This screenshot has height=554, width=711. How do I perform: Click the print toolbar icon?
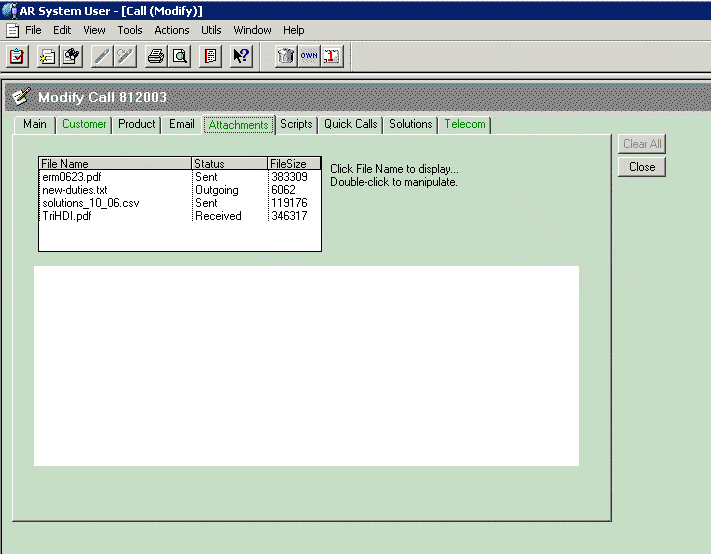[x=155, y=57]
